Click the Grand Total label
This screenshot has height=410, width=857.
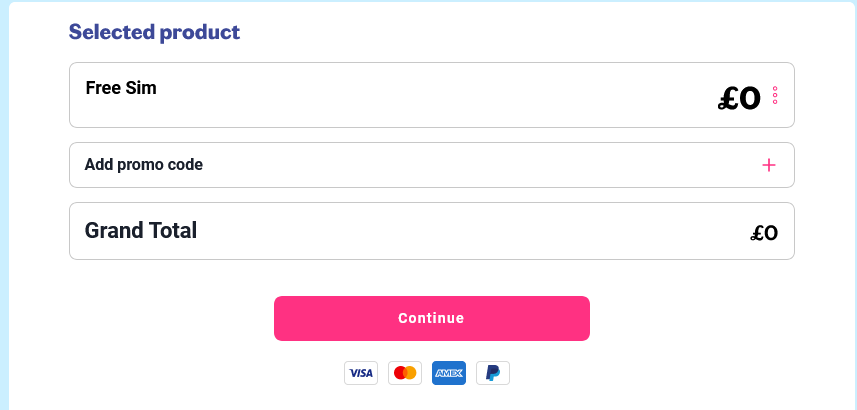140,231
